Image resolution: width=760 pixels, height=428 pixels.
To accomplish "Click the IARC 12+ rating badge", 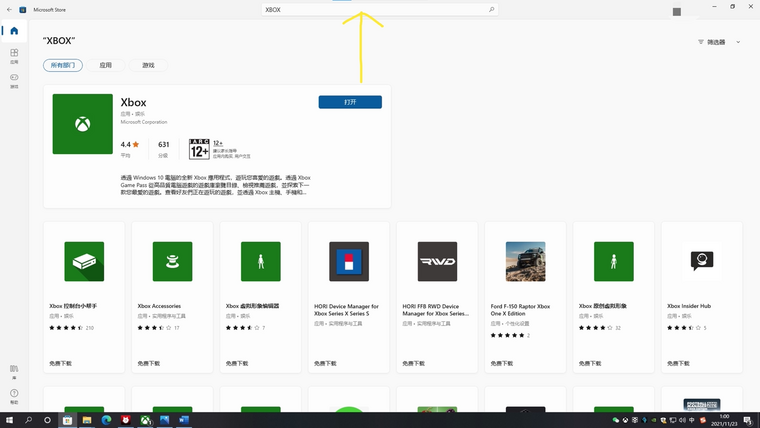I will (x=199, y=149).
